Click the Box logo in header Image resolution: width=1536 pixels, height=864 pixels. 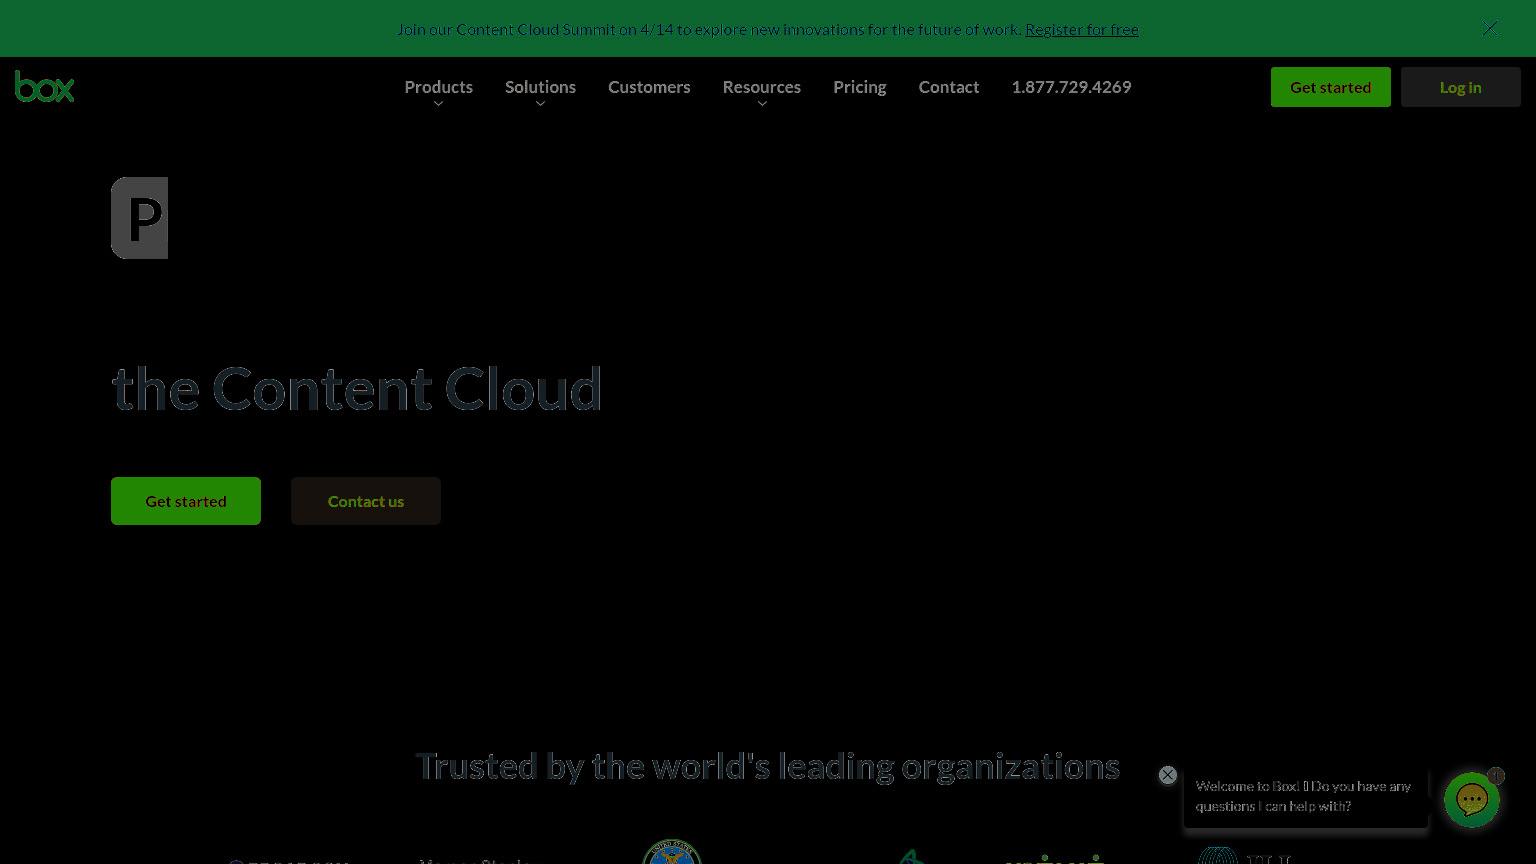[x=44, y=87]
